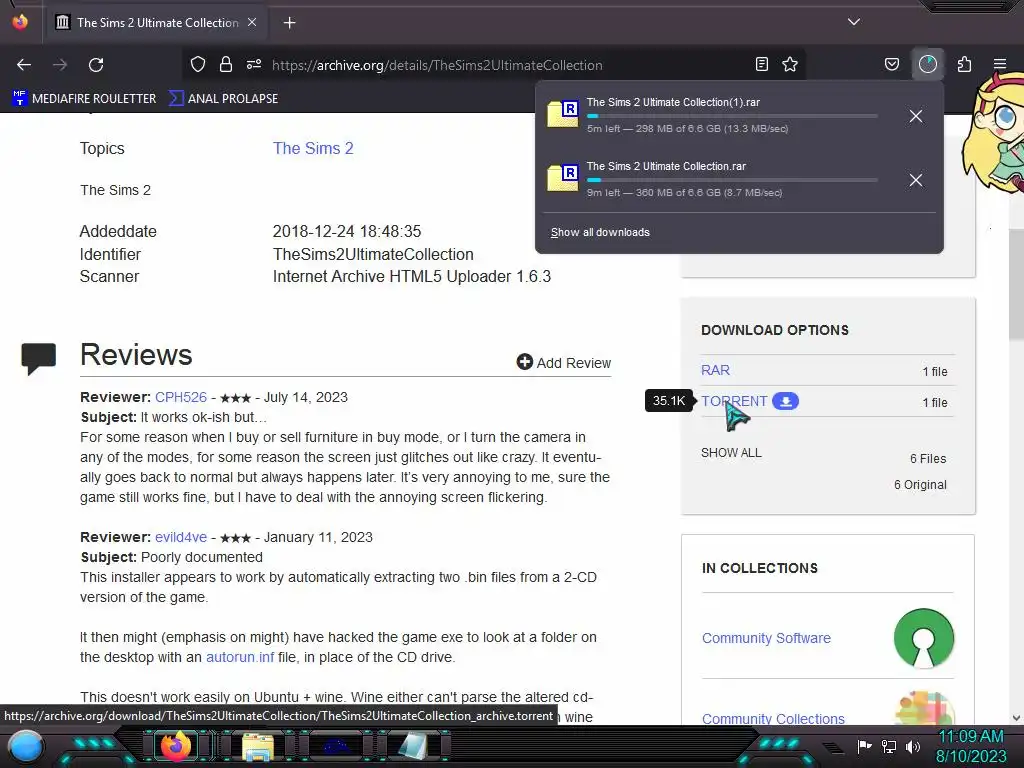Screen dimensions: 1024x768
Task: Toggle reader view icon
Action: coord(761,64)
